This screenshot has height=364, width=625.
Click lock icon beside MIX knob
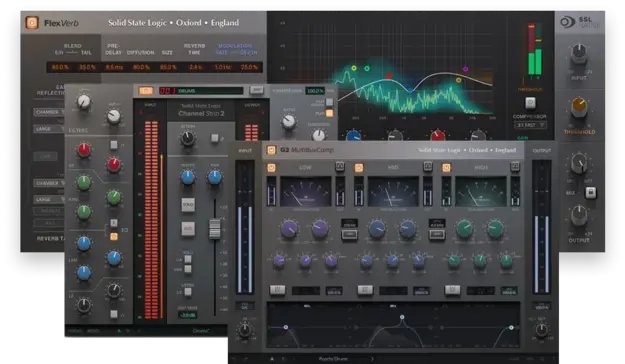tap(591, 193)
